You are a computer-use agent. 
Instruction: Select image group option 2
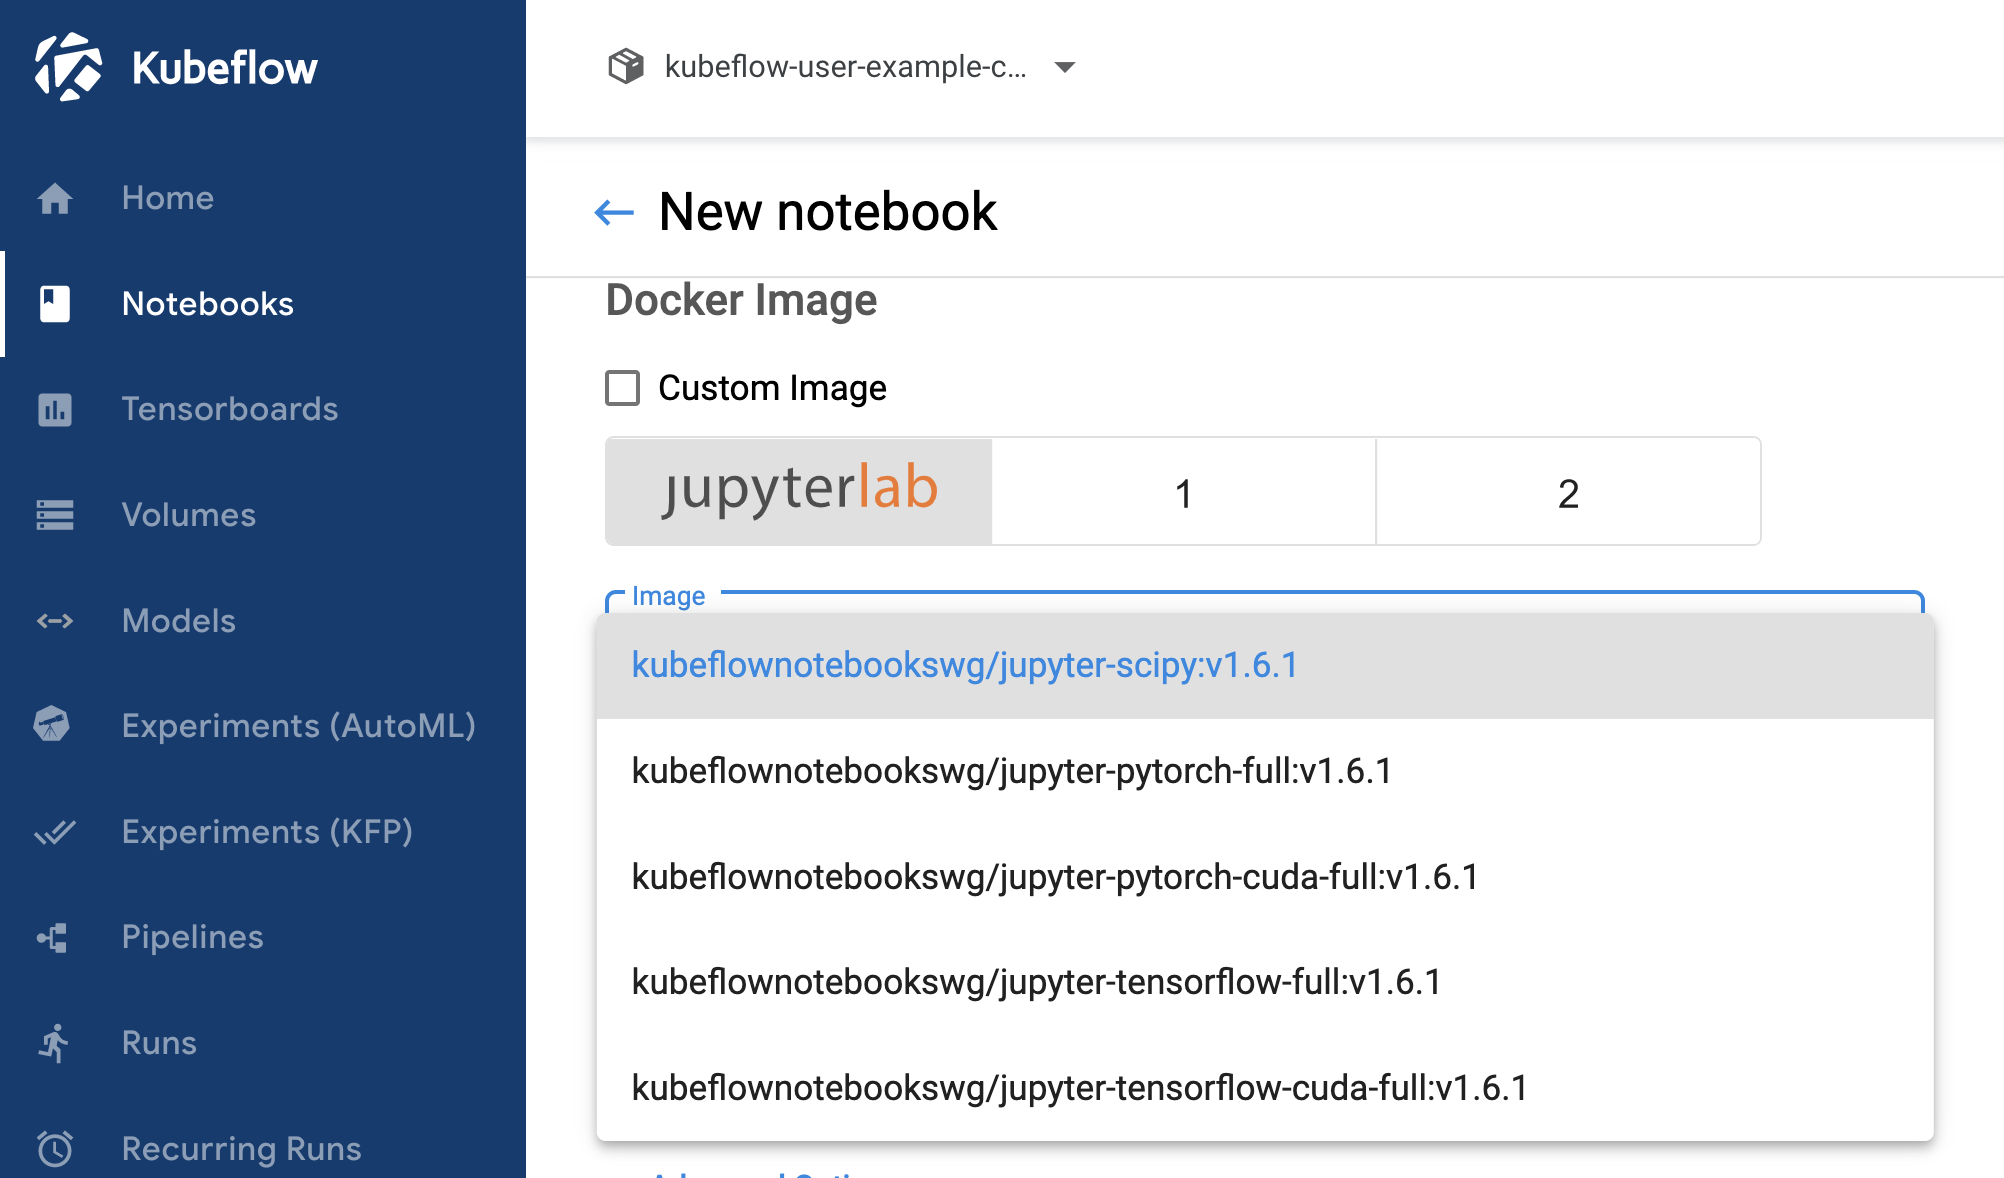point(1568,493)
